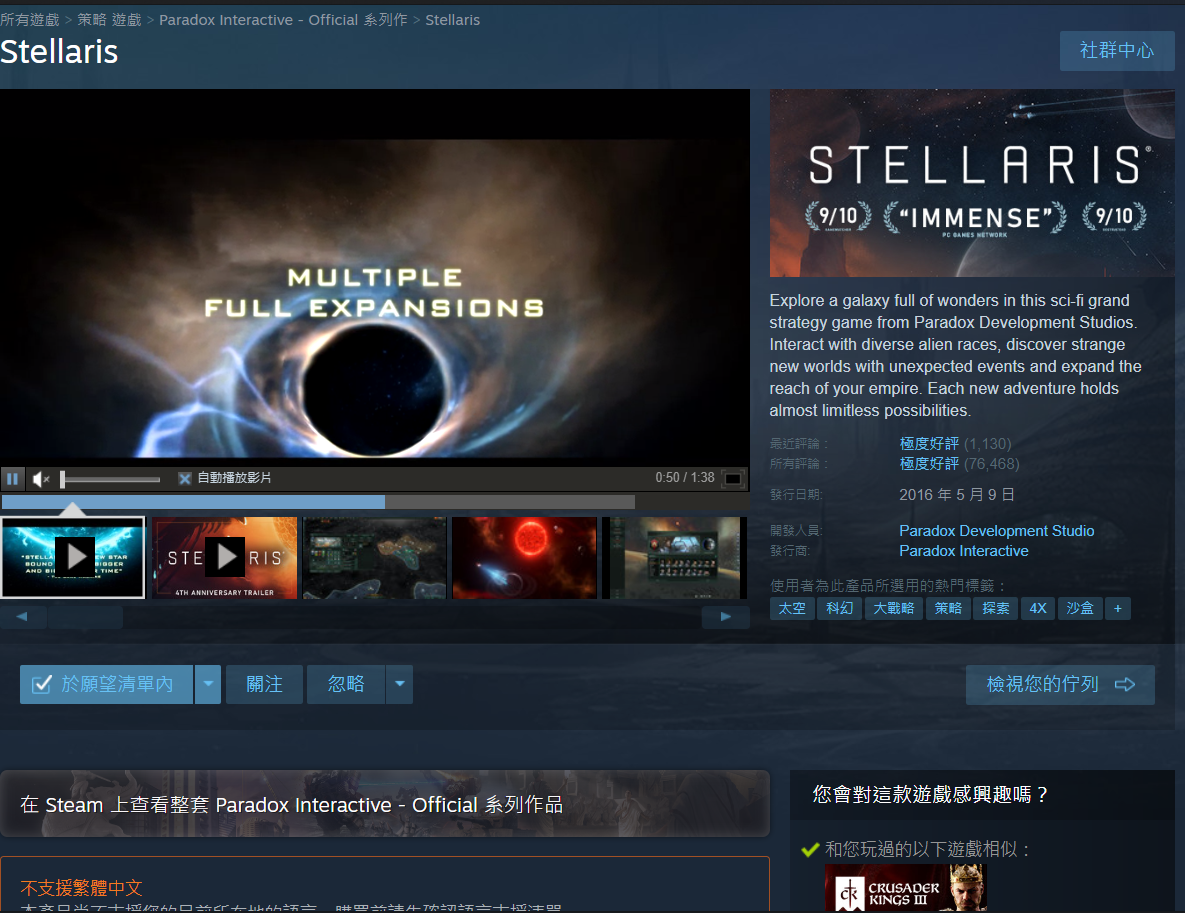This screenshot has width=1185, height=913.
Task: Expand the wishlist dropdown arrow
Action: [x=208, y=685]
